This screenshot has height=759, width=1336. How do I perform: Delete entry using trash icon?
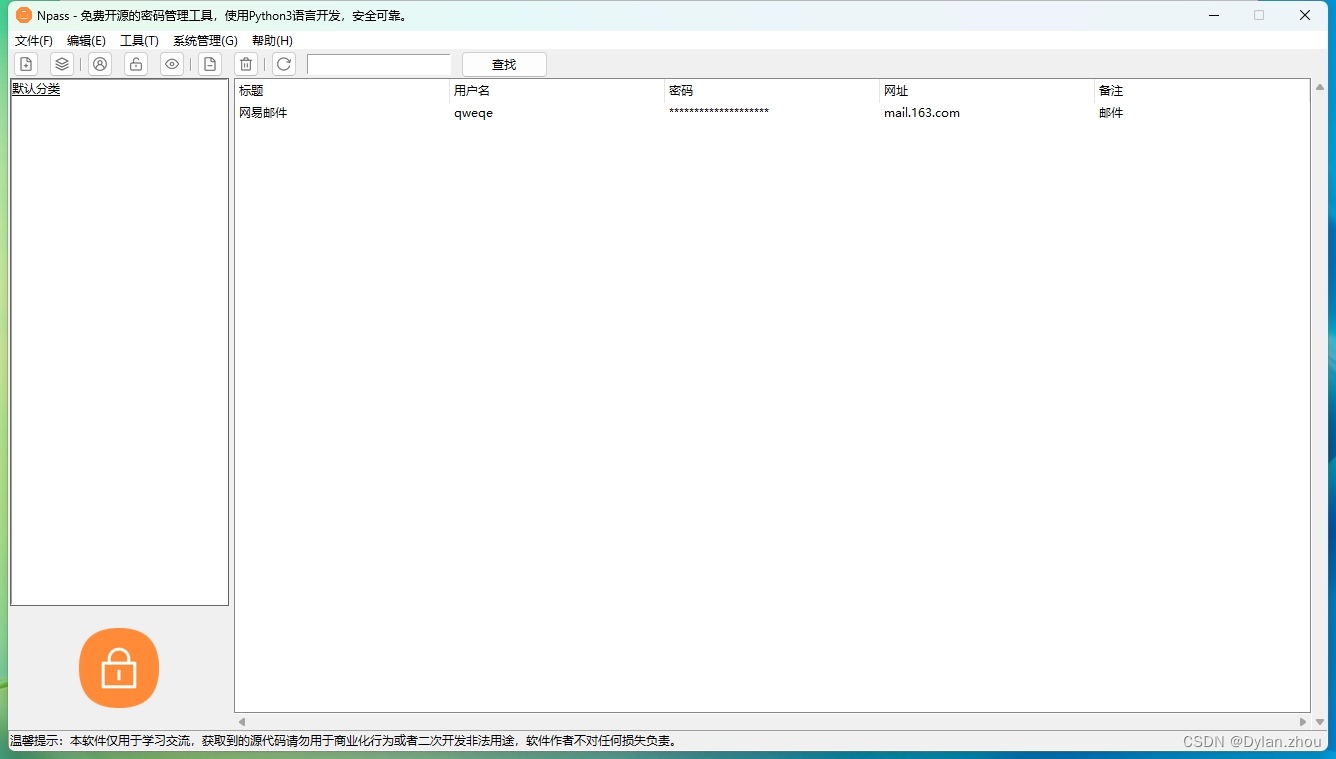tap(246, 63)
